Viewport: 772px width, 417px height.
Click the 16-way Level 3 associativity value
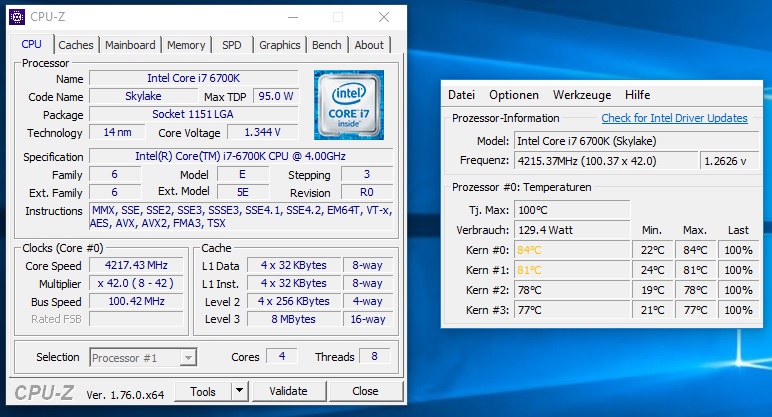368,319
